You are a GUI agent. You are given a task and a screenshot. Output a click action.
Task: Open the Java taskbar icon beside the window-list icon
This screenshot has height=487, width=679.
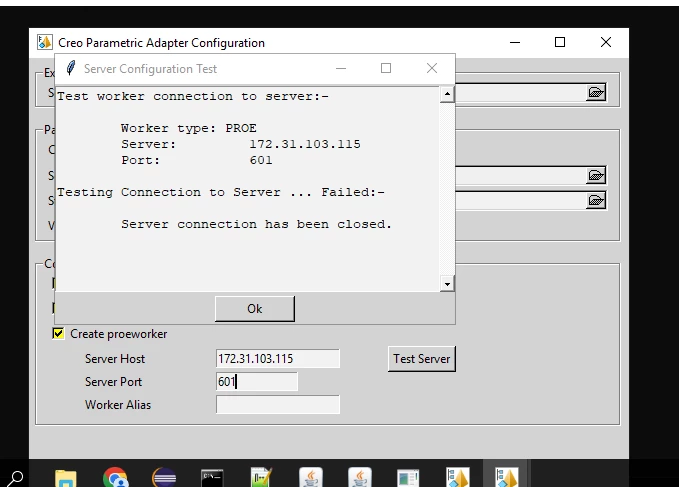(360, 477)
